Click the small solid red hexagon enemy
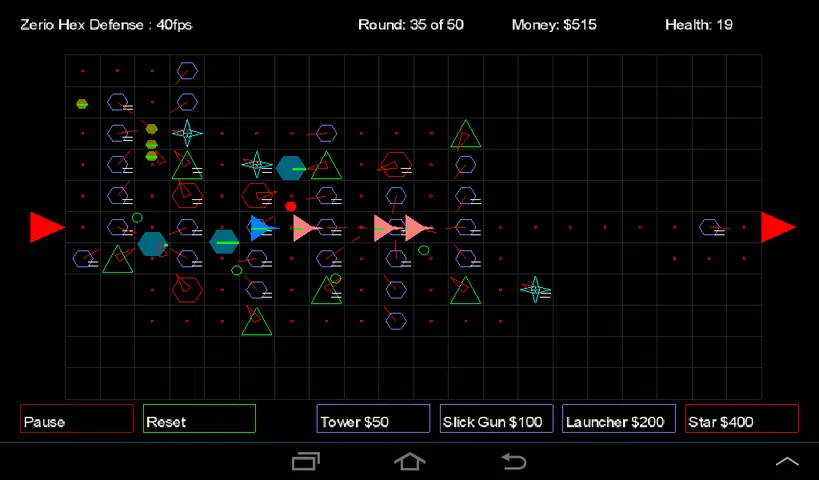This screenshot has height=480, width=819. [x=291, y=206]
